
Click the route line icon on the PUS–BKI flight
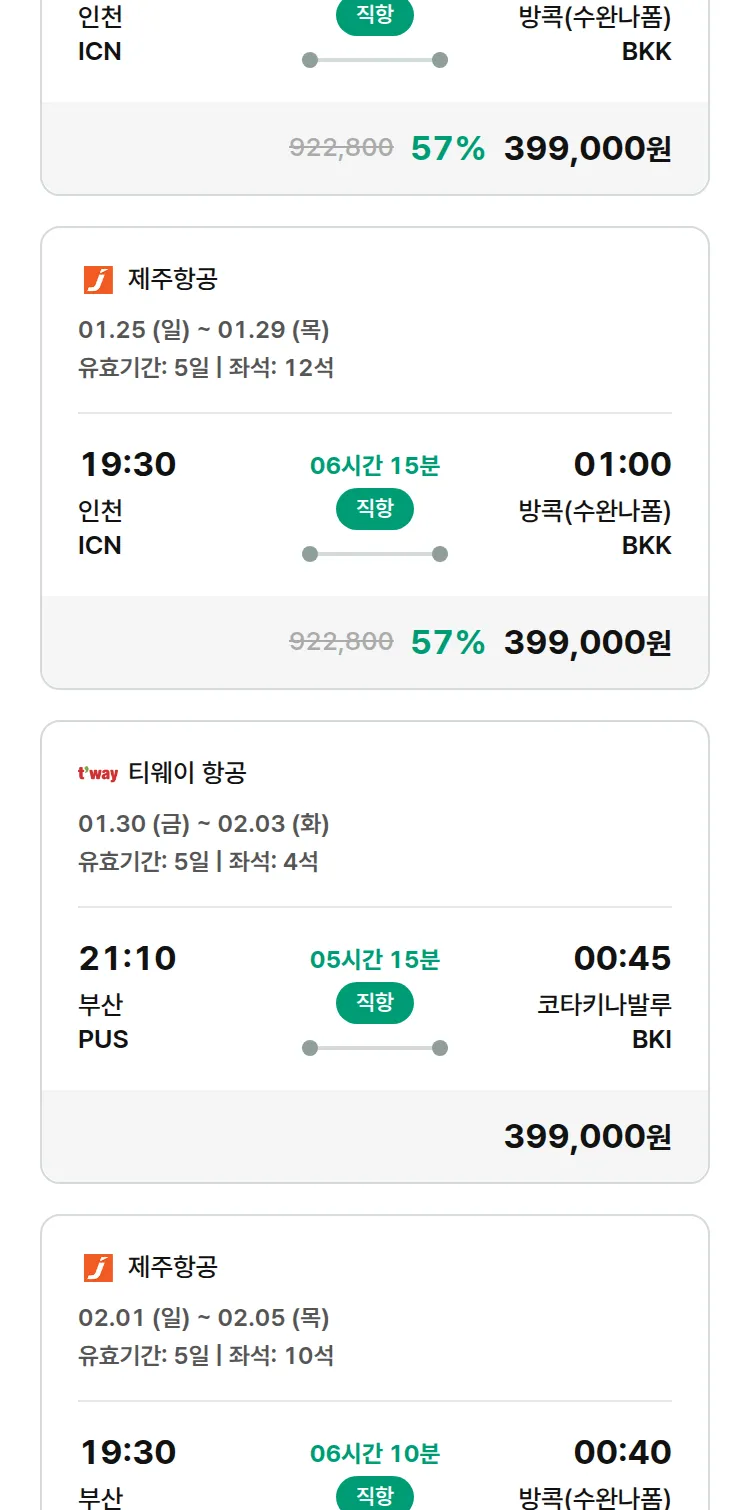[375, 1048]
